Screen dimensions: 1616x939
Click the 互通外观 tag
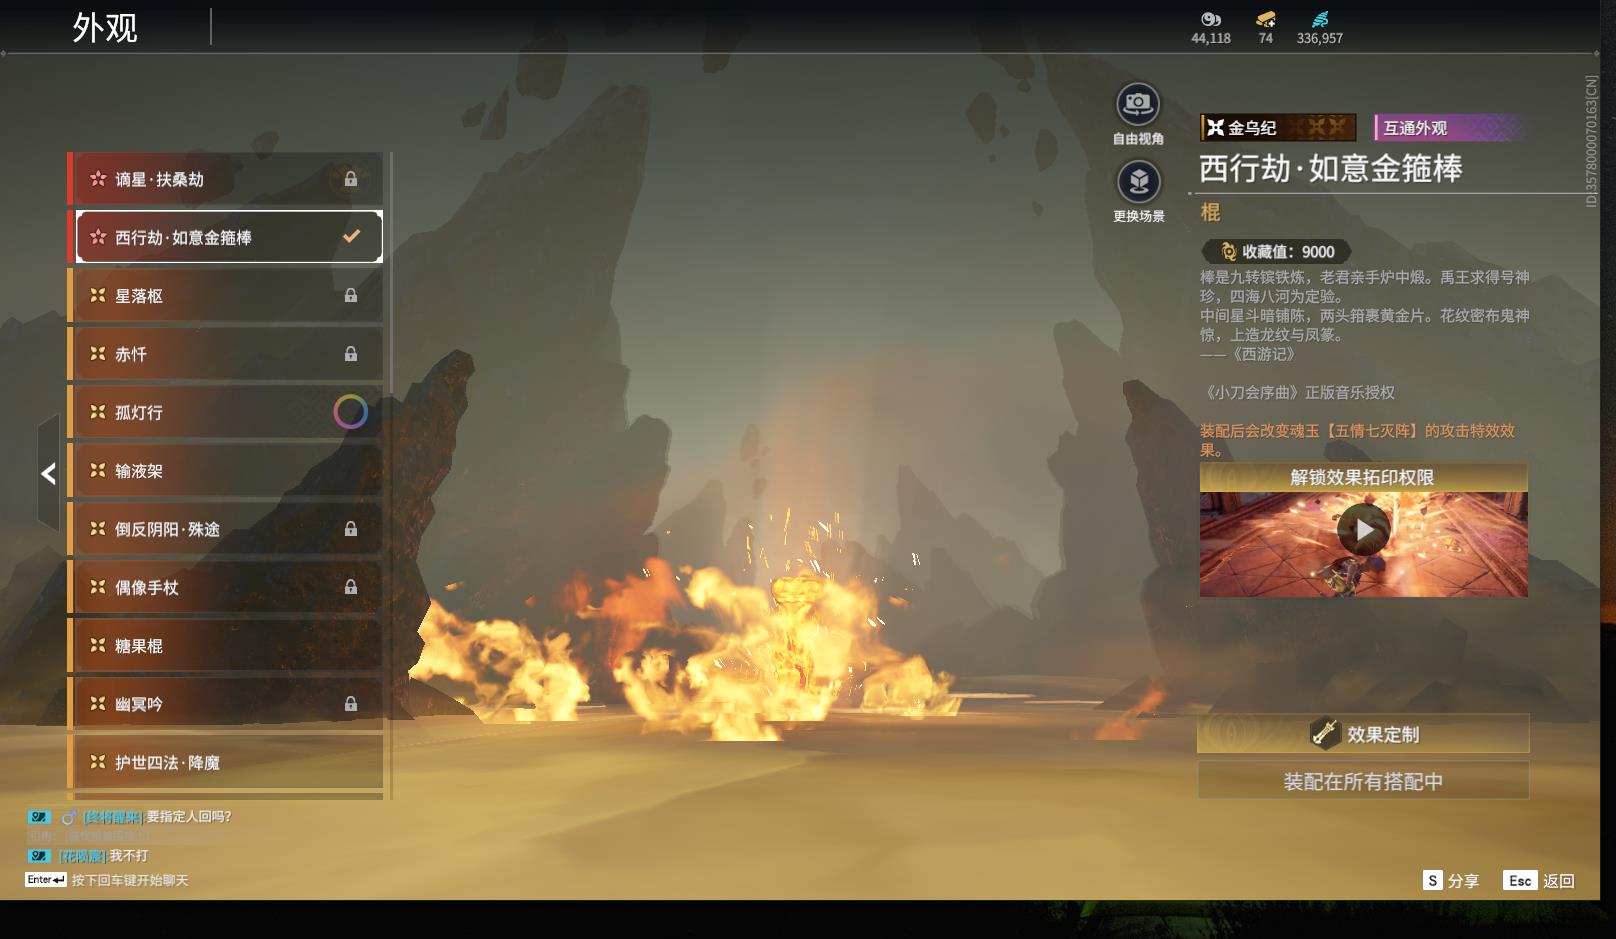pyautogui.click(x=1451, y=128)
